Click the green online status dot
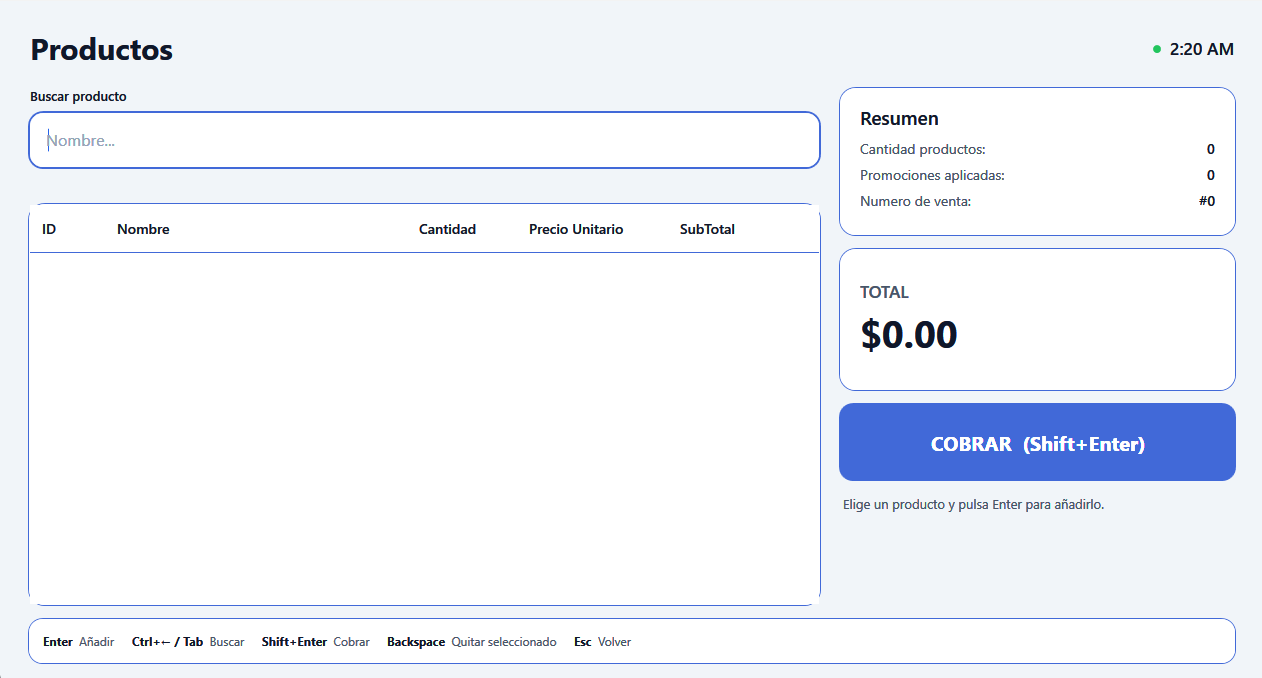The width and height of the screenshot is (1262, 678). pyautogui.click(x=1157, y=49)
